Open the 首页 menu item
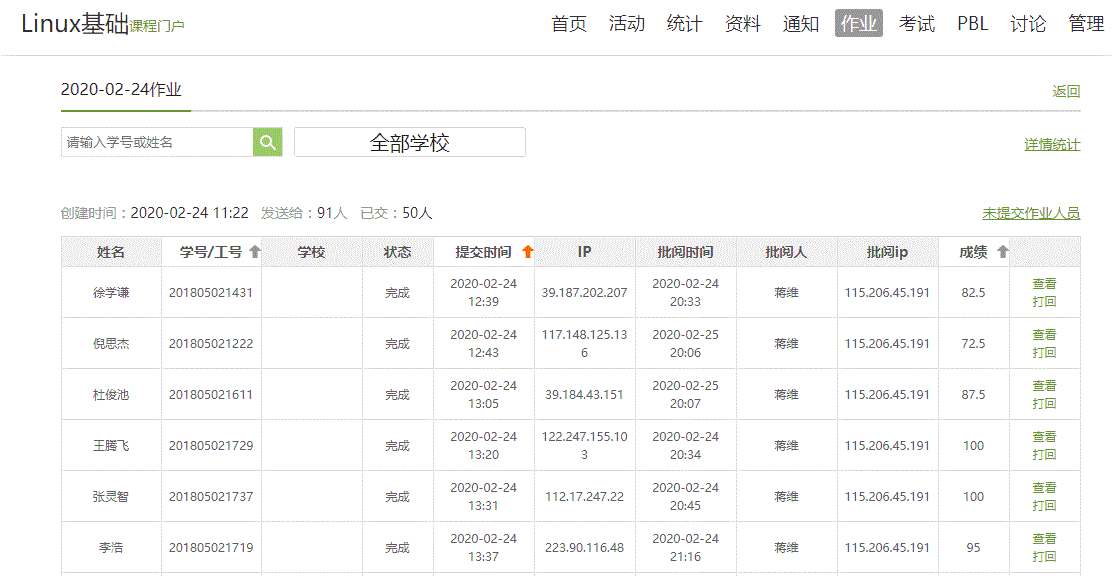 pyautogui.click(x=569, y=24)
